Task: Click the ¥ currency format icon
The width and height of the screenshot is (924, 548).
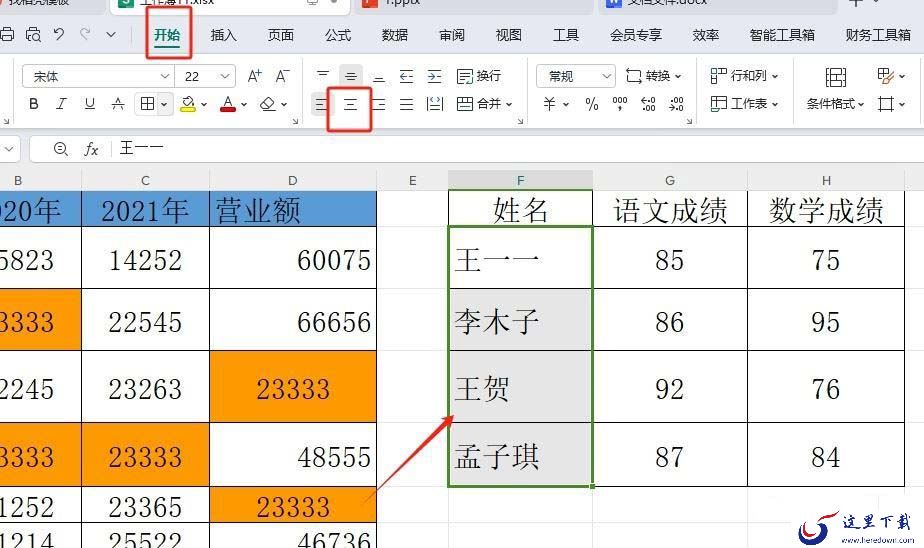Action: click(x=549, y=104)
